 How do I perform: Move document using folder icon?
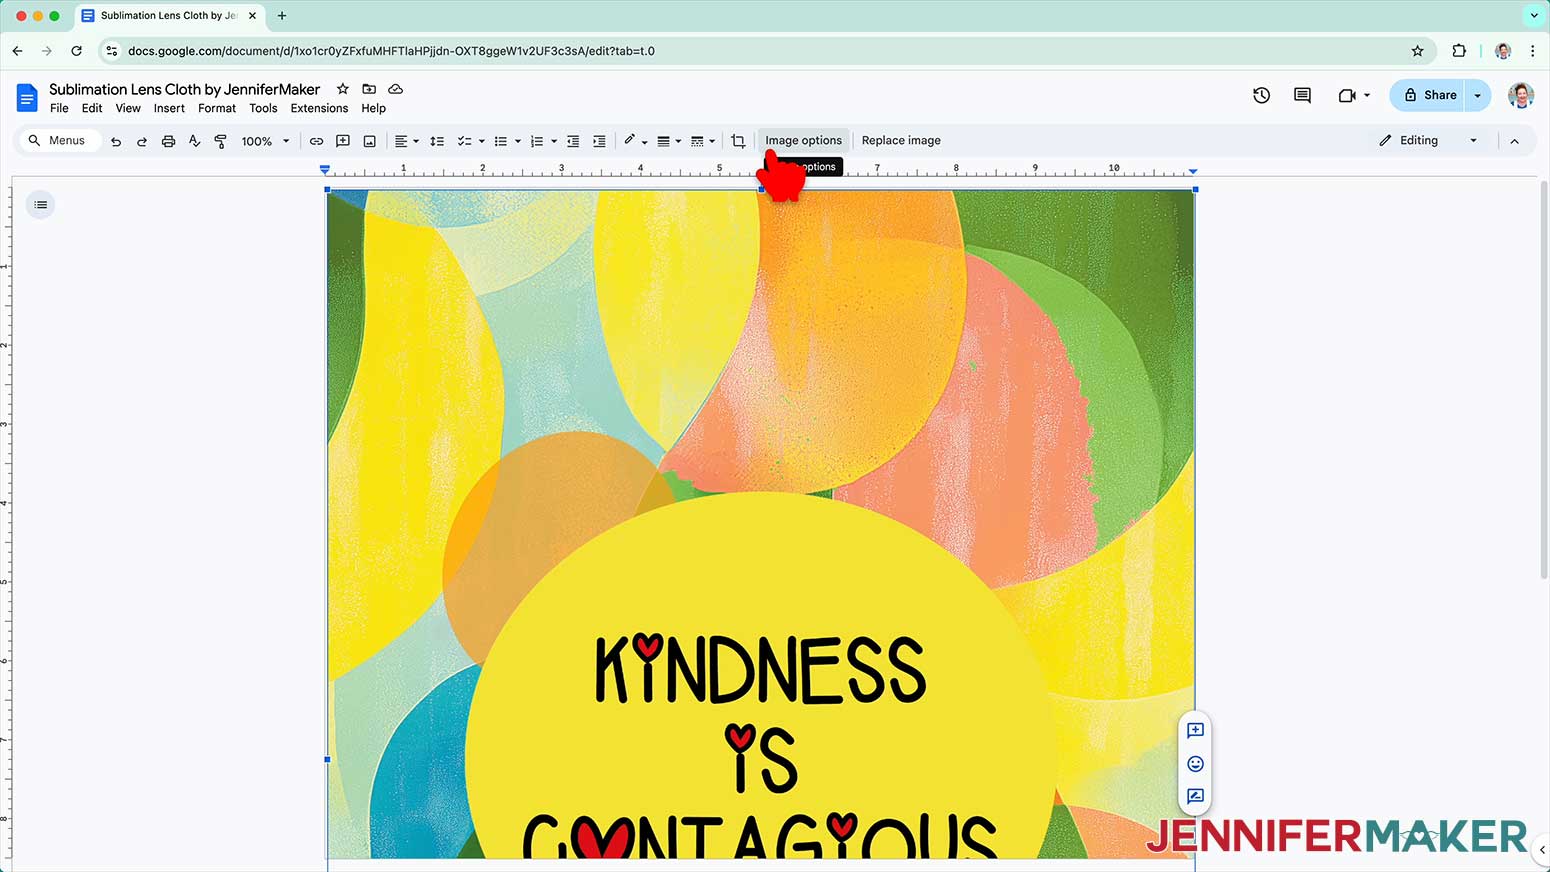tap(369, 89)
